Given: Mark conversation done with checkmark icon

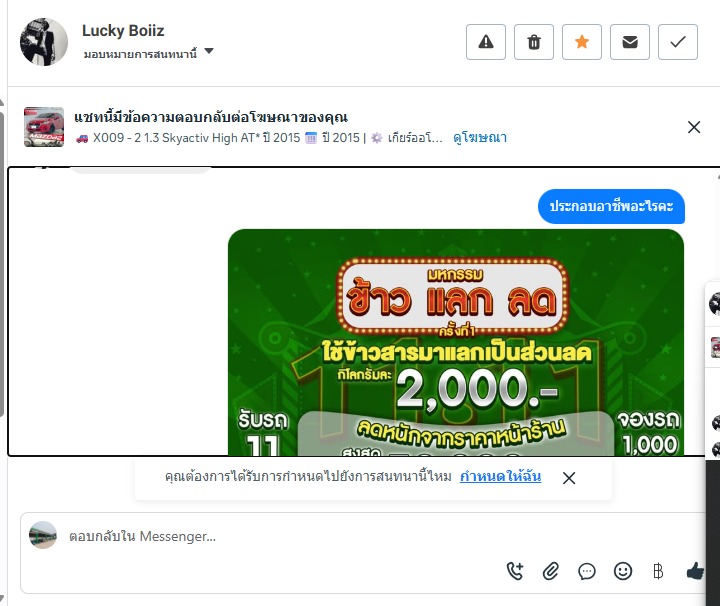Looking at the screenshot, I should click(x=678, y=42).
